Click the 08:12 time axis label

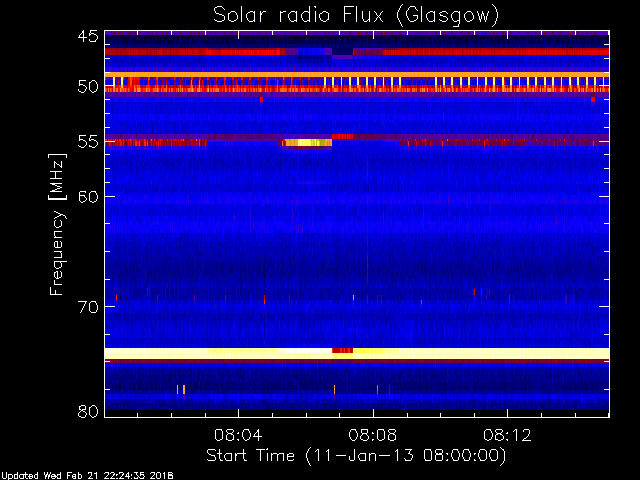507,435
